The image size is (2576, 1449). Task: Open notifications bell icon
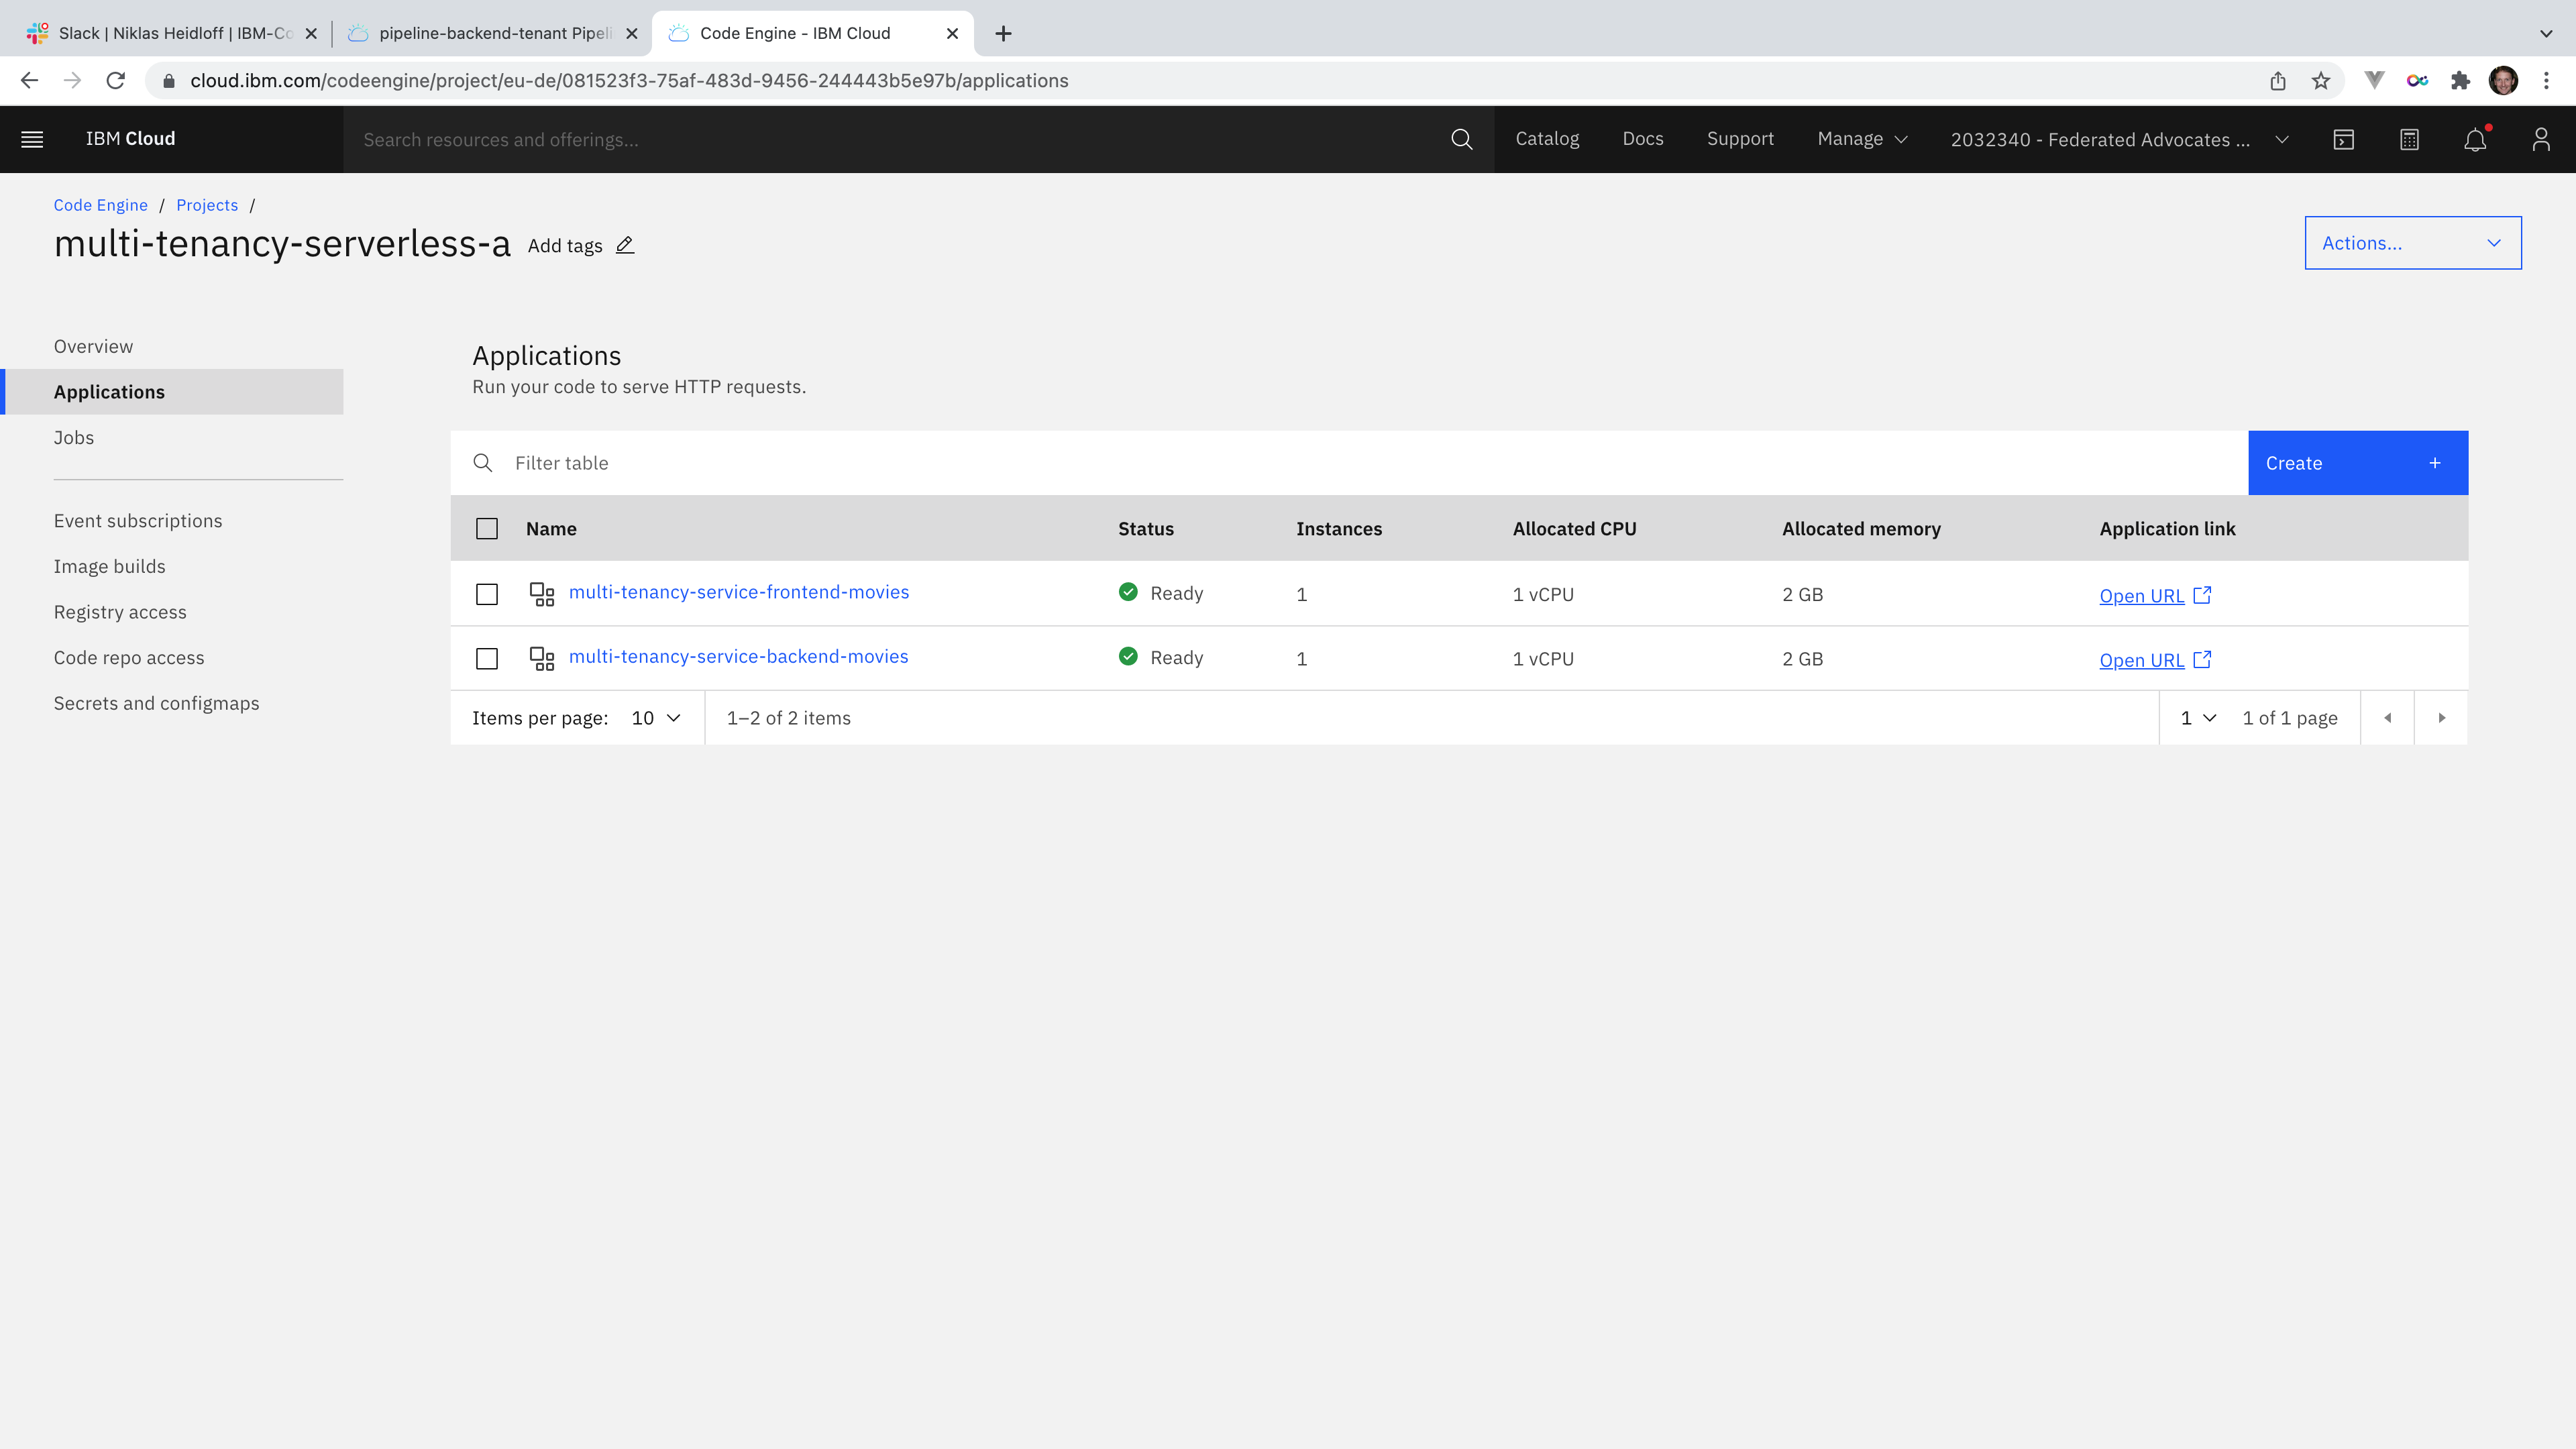click(2474, 139)
